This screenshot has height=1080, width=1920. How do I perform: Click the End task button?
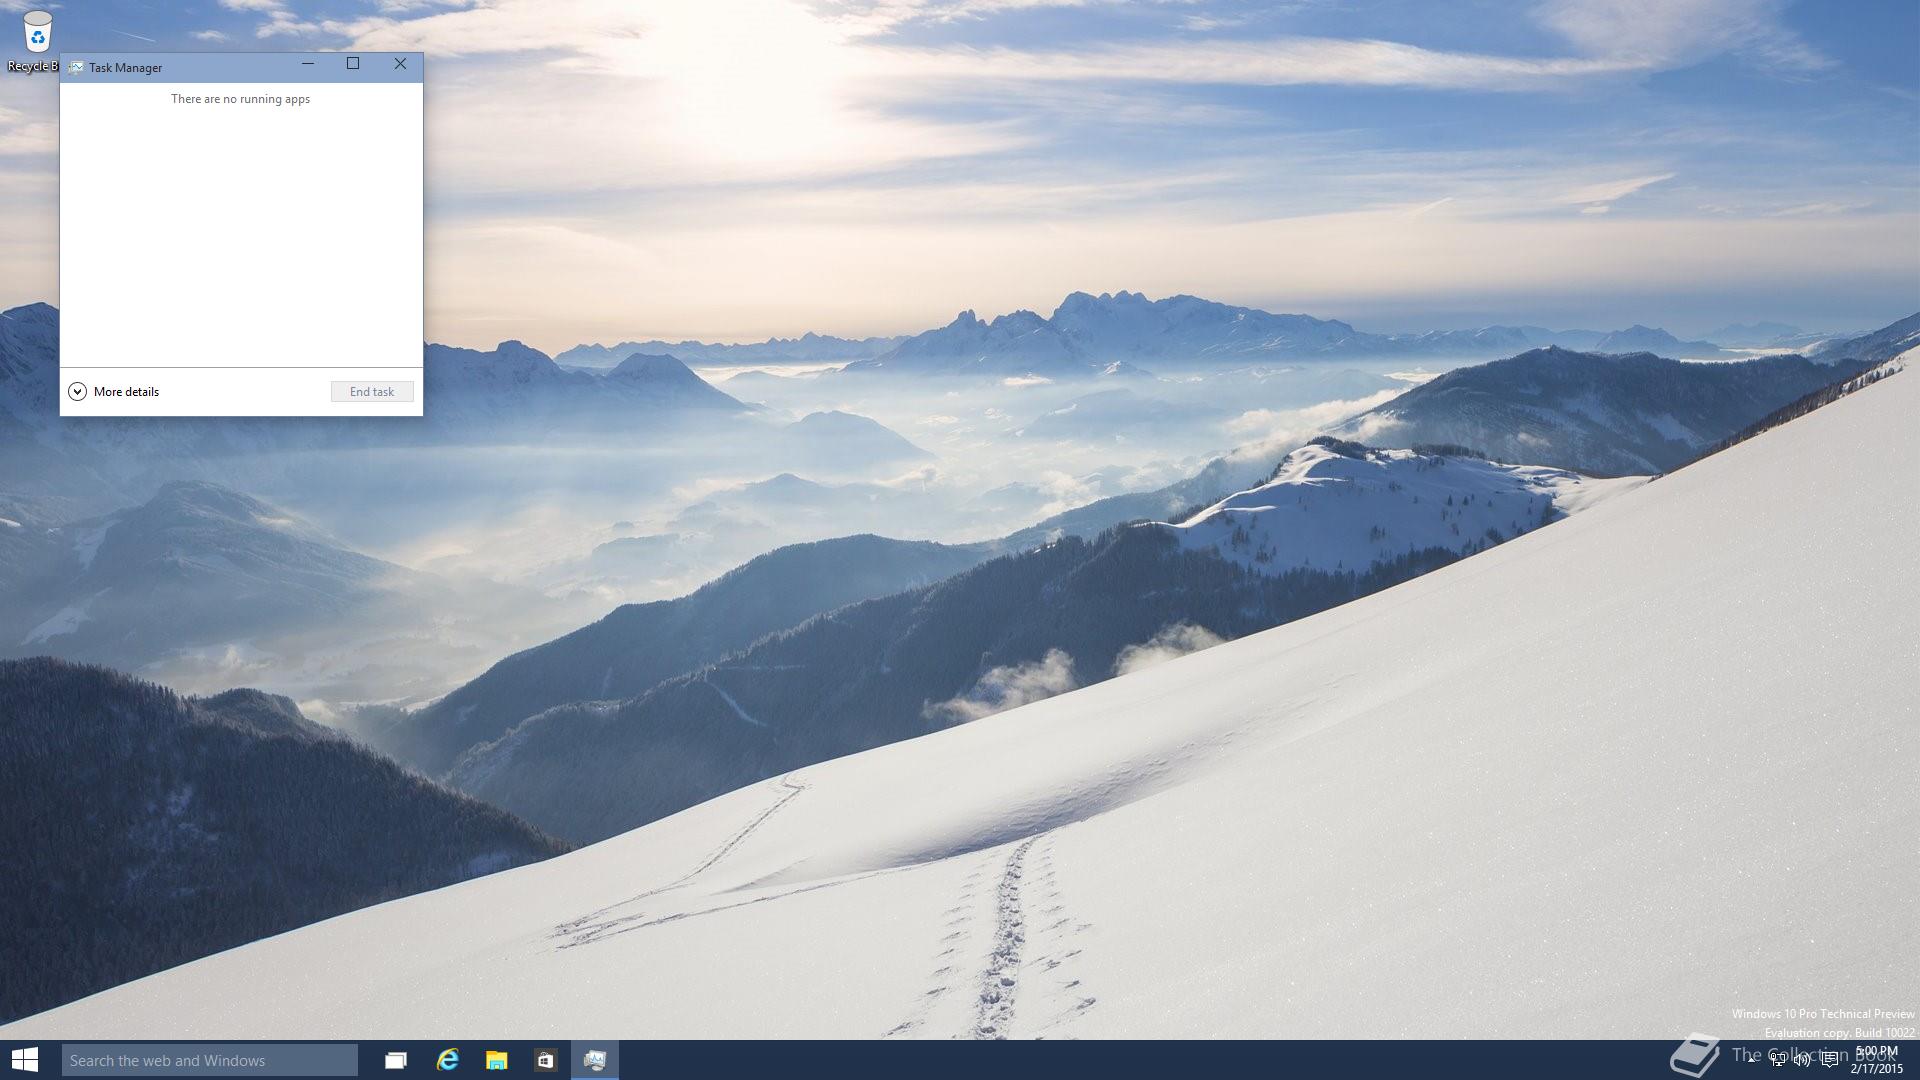(372, 392)
